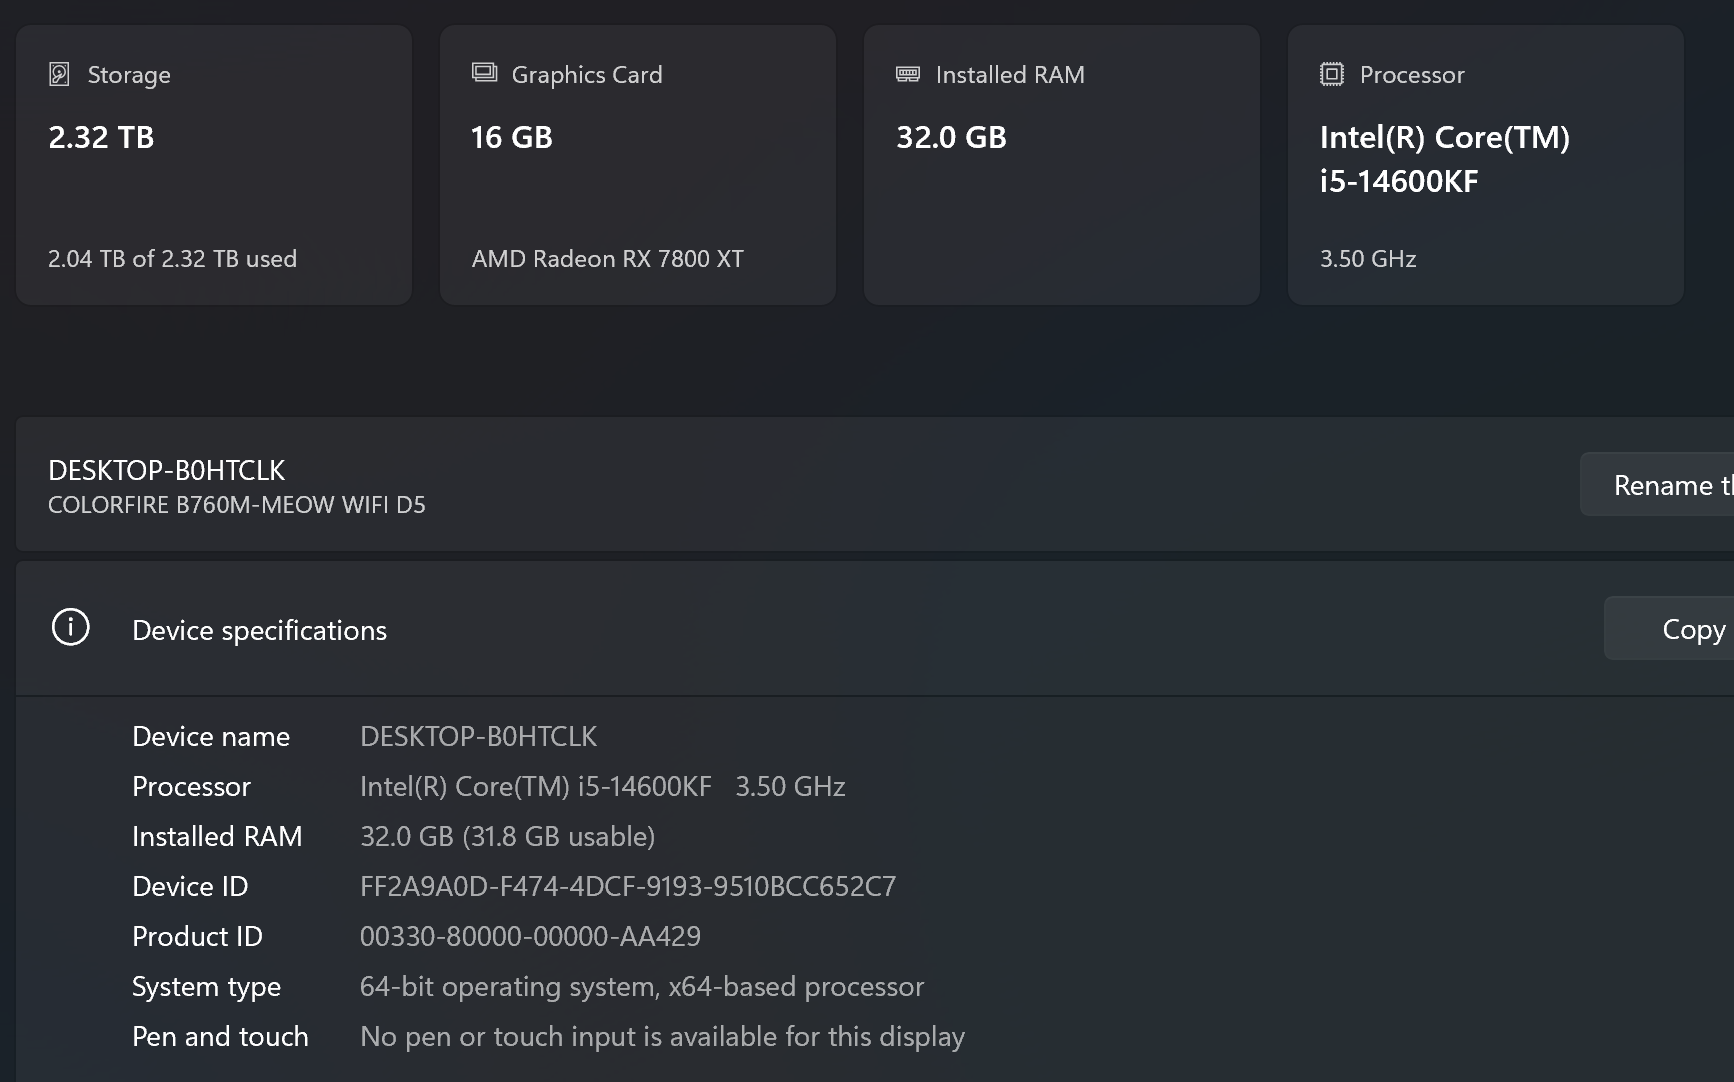Click the 32.0 GB value in RAM card
Viewport: 1734px width, 1082px height.
pos(951,137)
